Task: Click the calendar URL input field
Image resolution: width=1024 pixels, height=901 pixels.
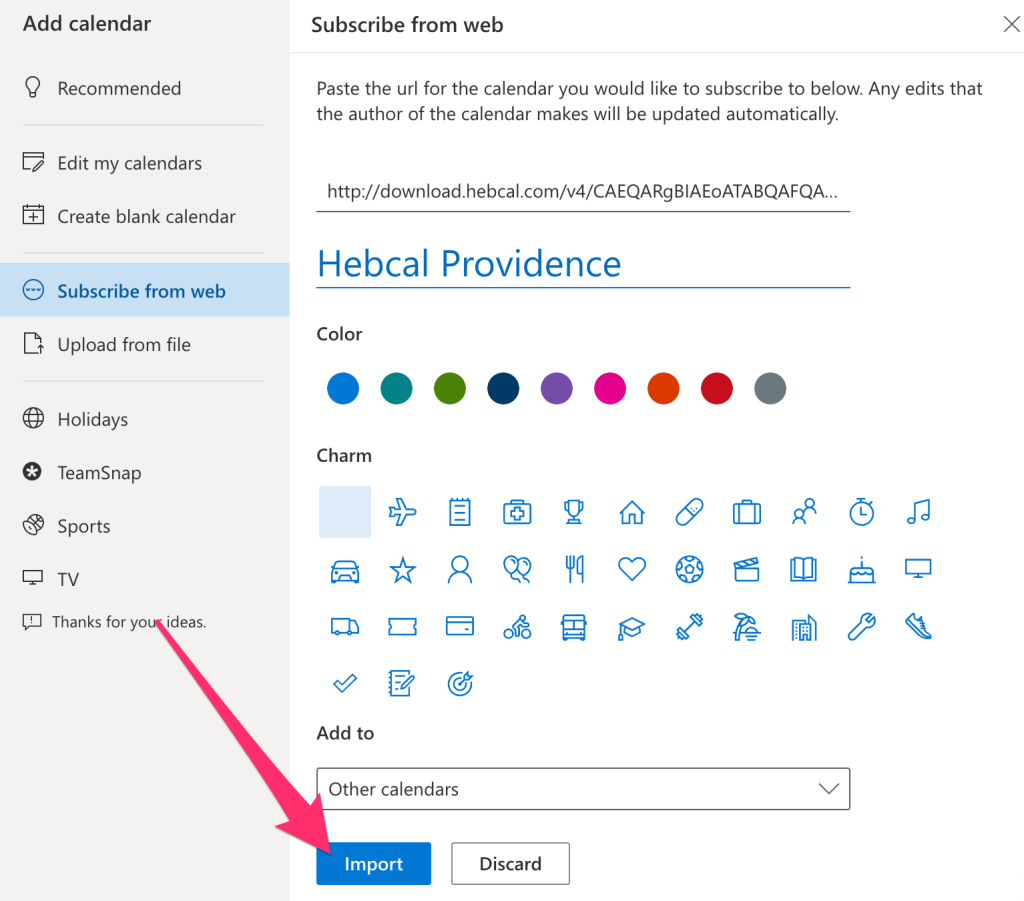Action: (583, 191)
